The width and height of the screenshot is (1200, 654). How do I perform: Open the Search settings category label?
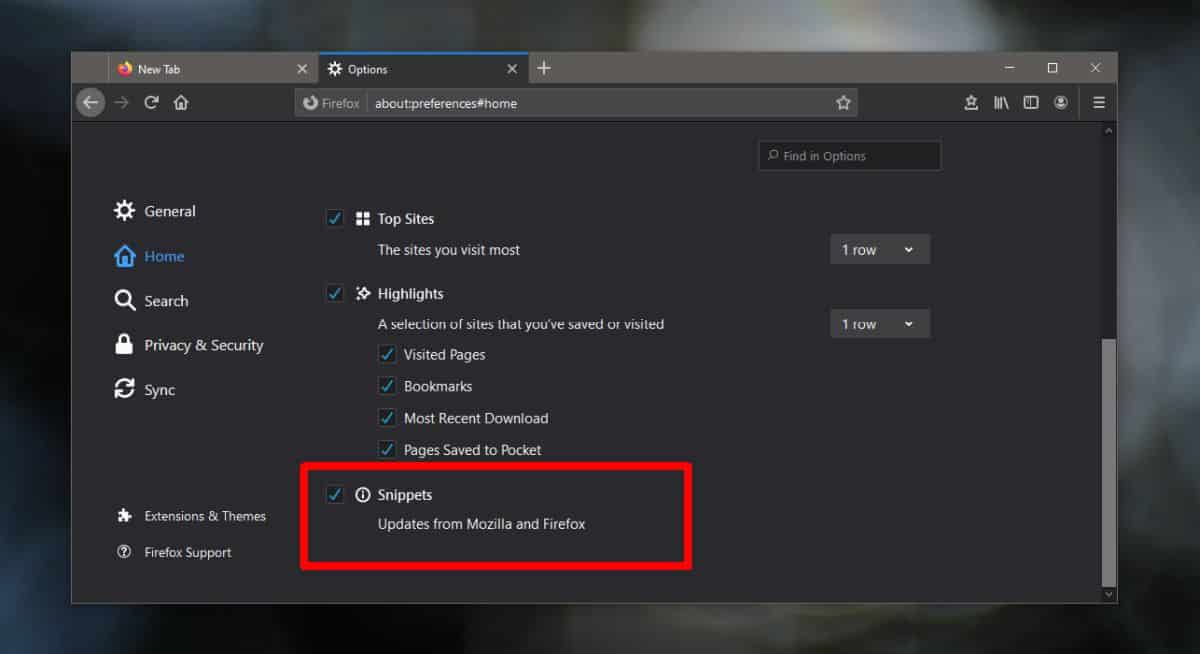point(166,301)
